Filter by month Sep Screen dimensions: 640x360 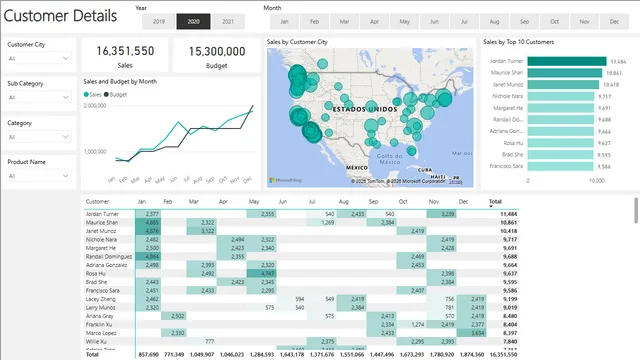coord(524,22)
